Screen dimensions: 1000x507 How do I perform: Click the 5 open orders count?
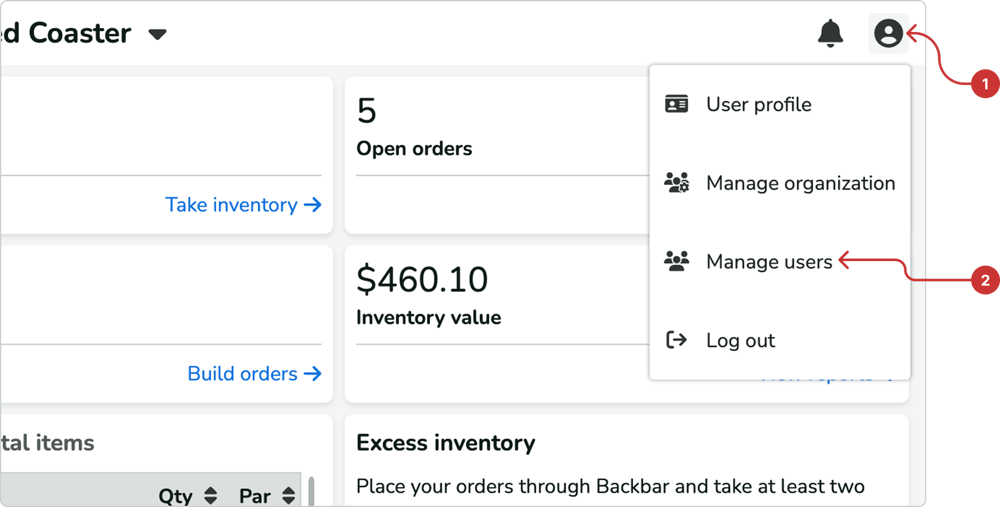pos(367,111)
